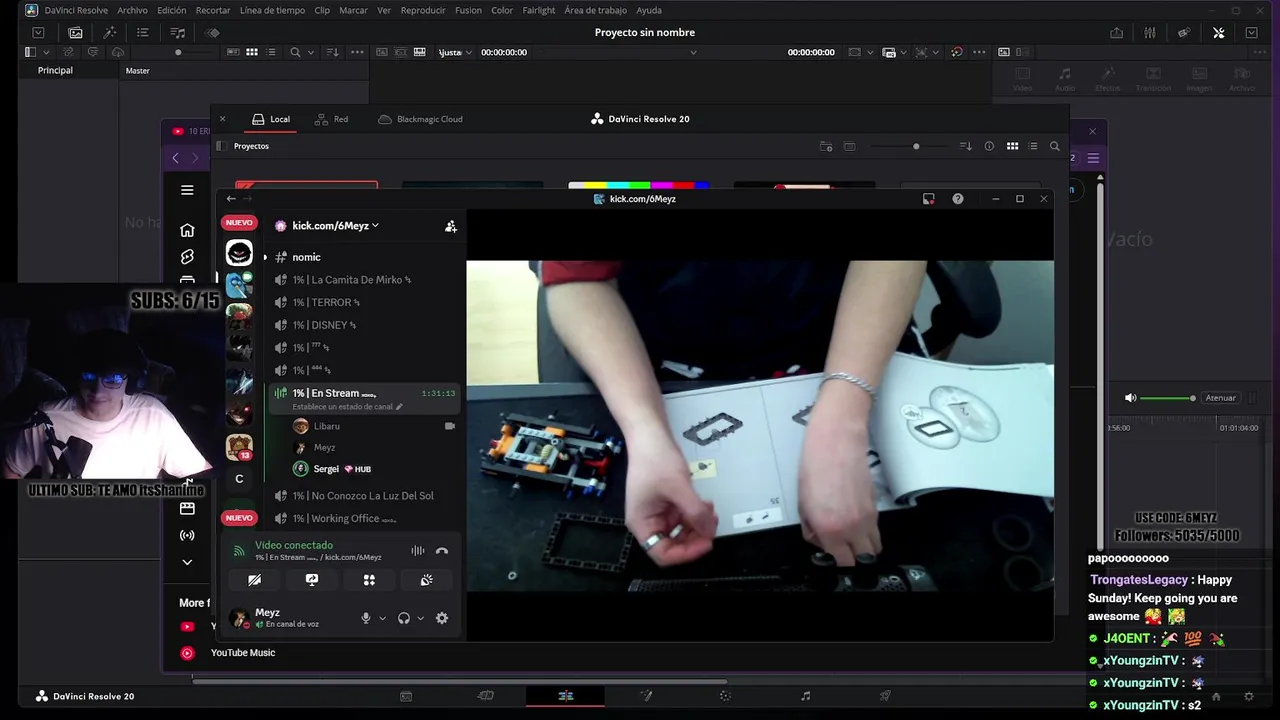This screenshot has width=1280, height=720.
Task: Open the Fusion menu in menu bar
Action: click(x=468, y=10)
